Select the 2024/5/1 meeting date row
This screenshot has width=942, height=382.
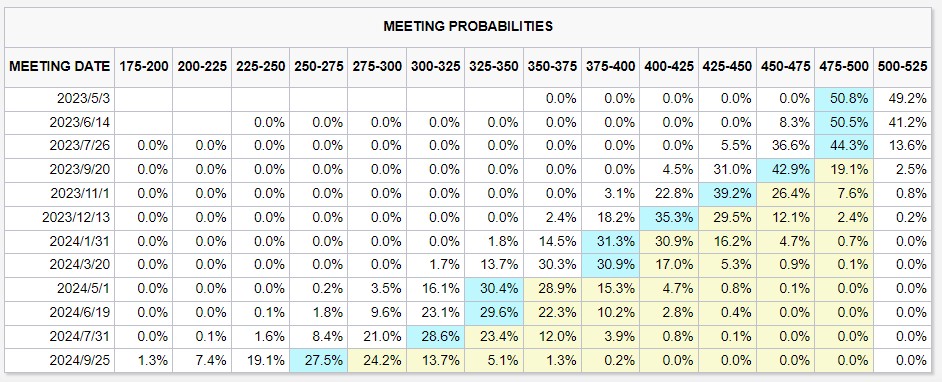pos(468,289)
